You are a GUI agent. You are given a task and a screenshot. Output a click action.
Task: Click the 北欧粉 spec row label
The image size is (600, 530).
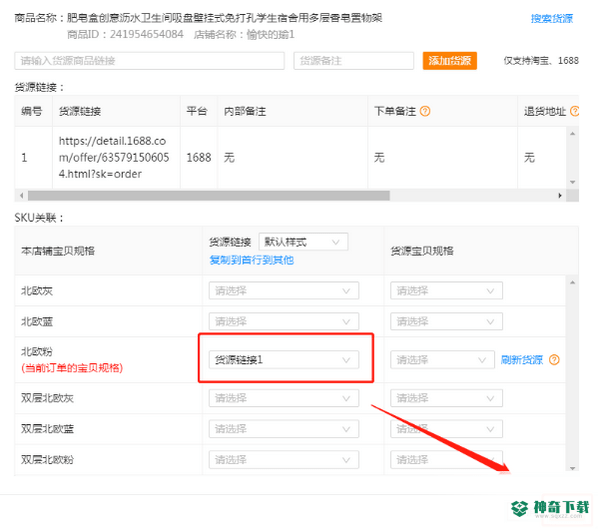point(37,351)
